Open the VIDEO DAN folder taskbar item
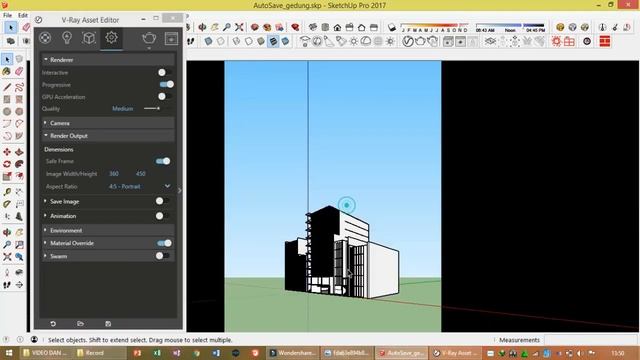Viewport: 640px width, 360px height. (45, 353)
